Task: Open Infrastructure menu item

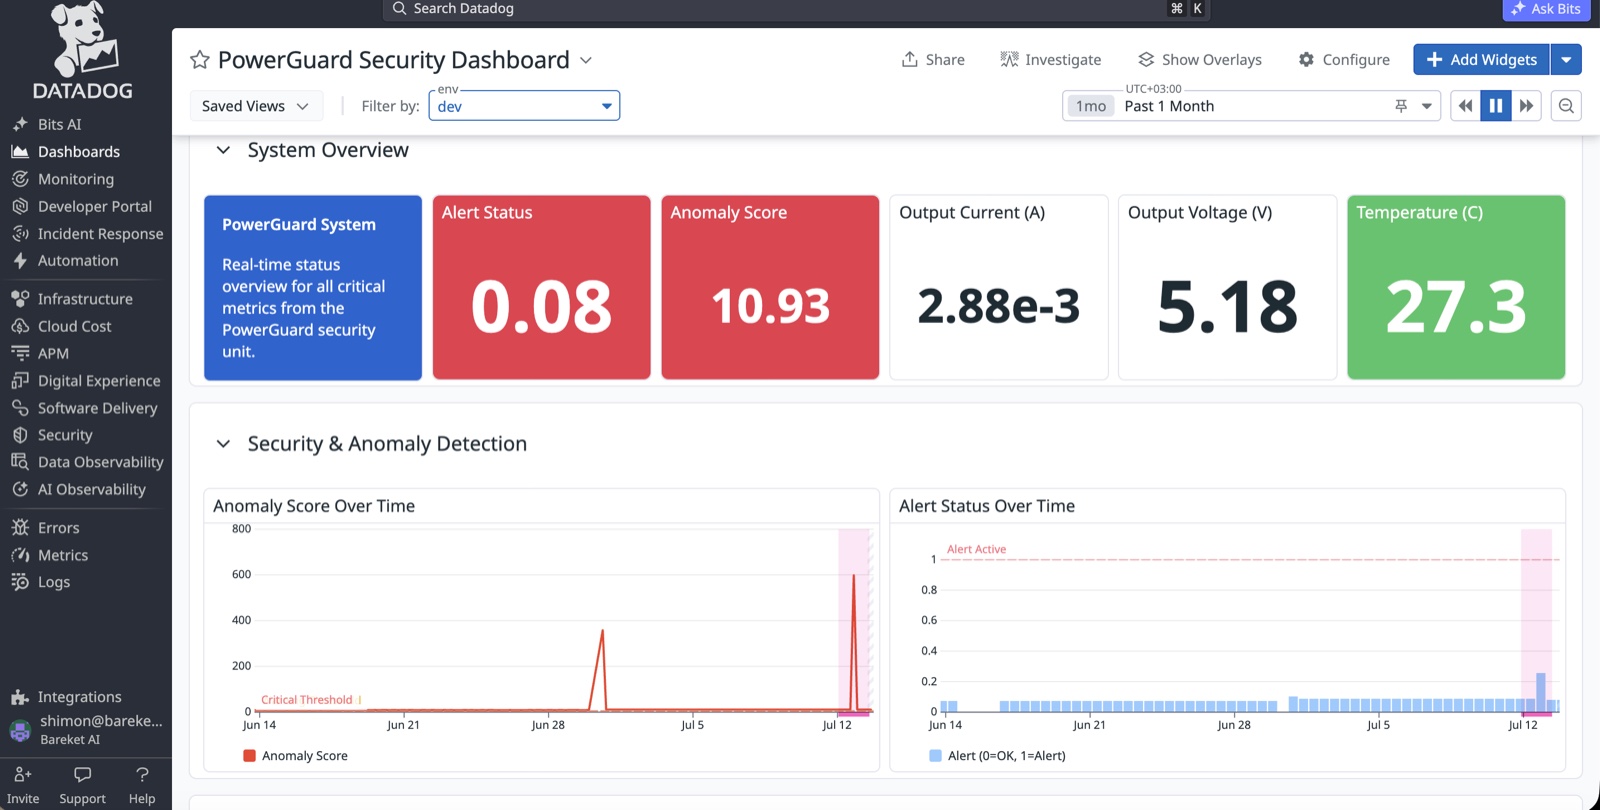Action: [84, 299]
